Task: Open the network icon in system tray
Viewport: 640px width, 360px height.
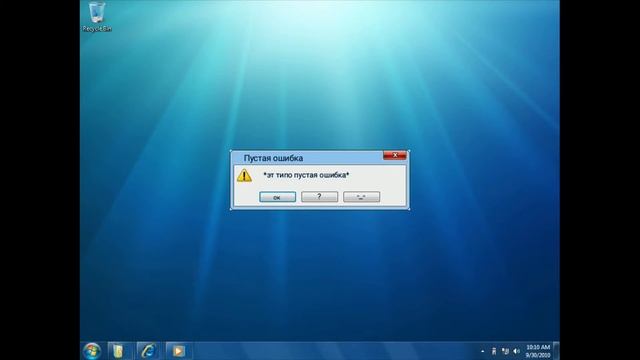Action: point(505,351)
